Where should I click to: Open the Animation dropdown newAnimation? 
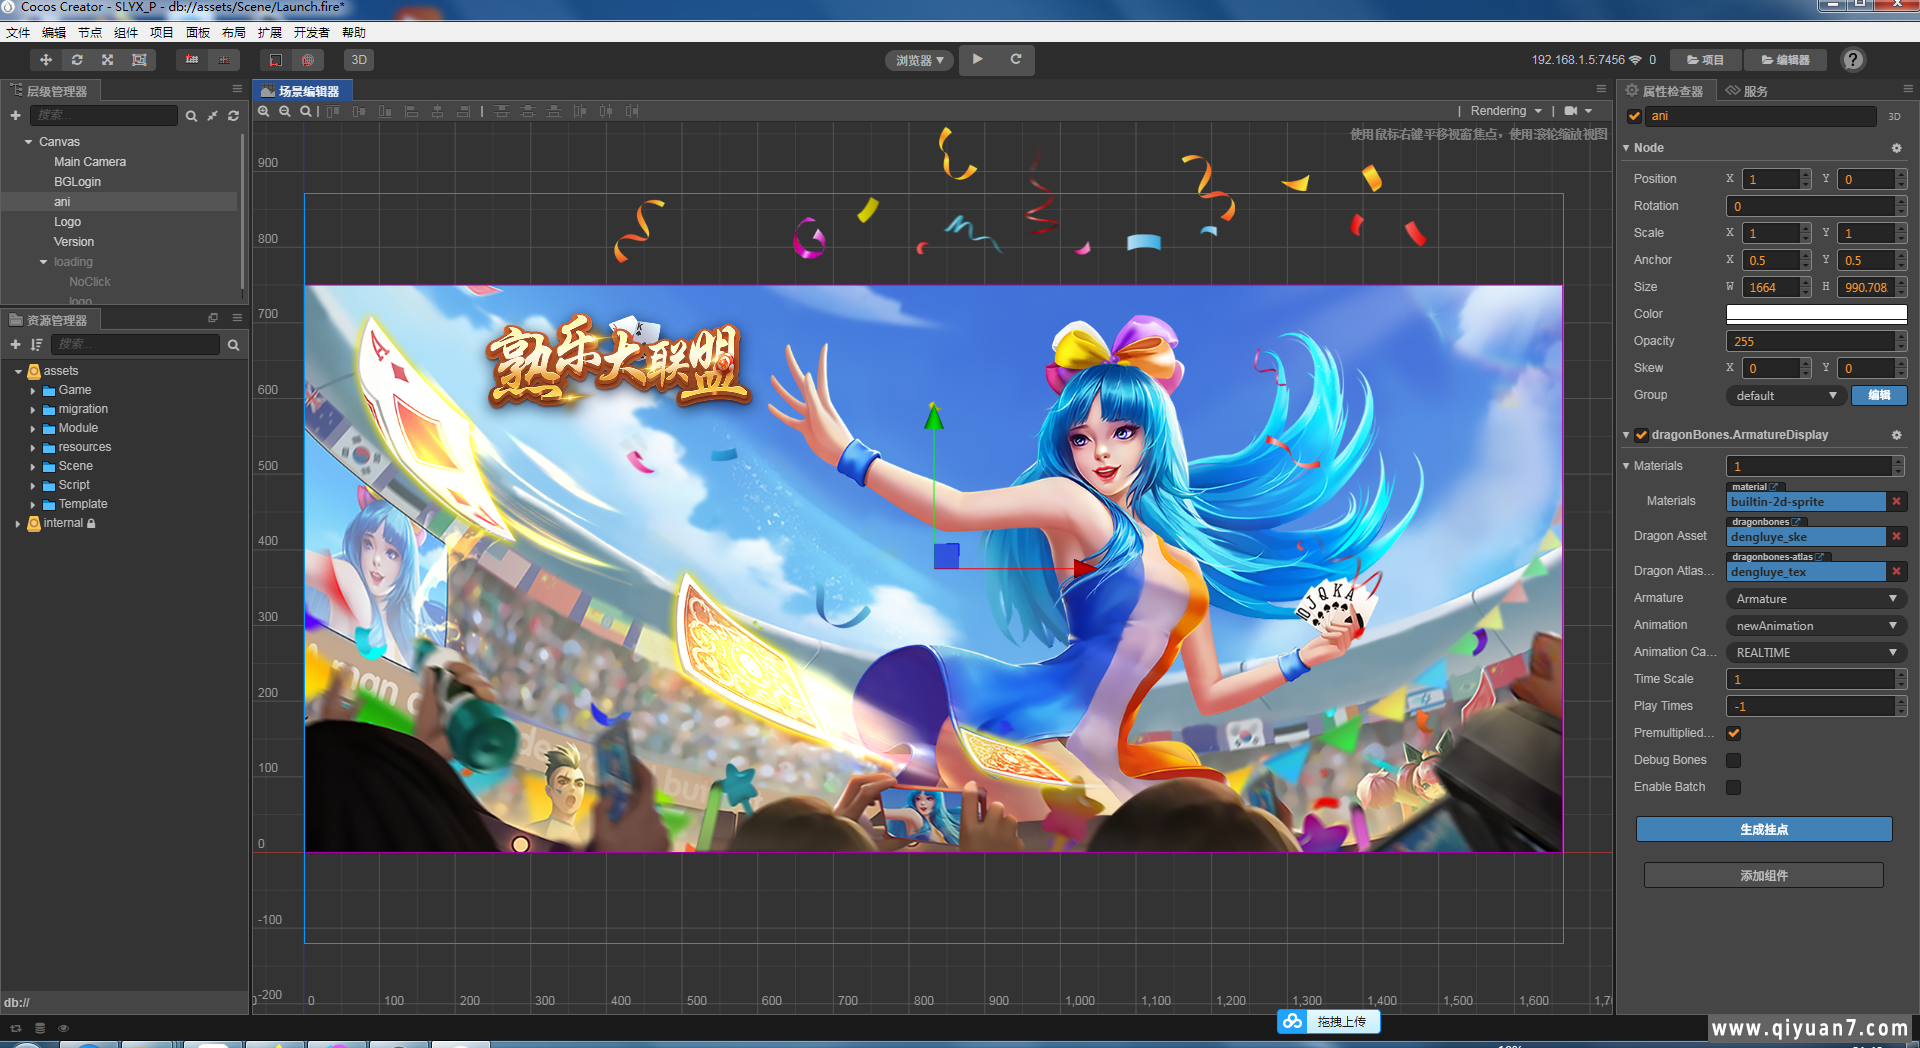click(x=1815, y=625)
